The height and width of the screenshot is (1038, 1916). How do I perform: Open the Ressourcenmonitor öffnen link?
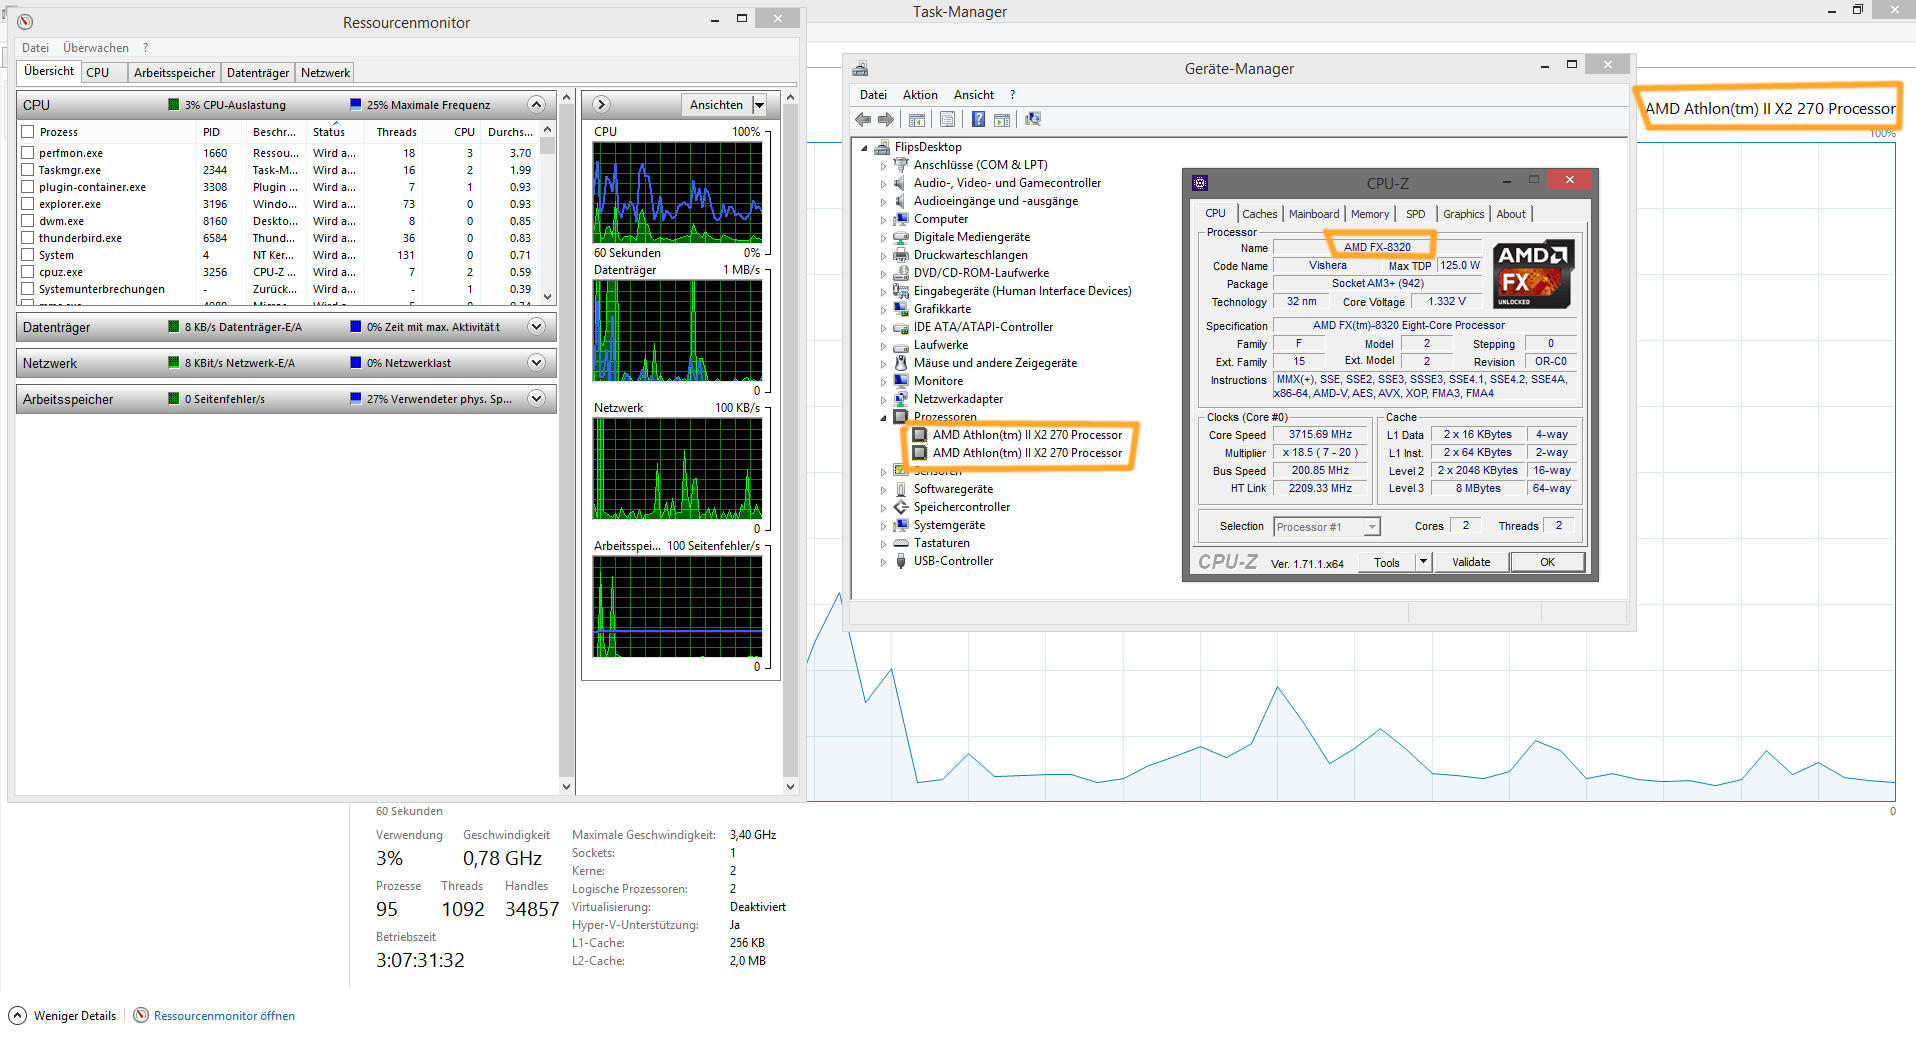point(224,1016)
